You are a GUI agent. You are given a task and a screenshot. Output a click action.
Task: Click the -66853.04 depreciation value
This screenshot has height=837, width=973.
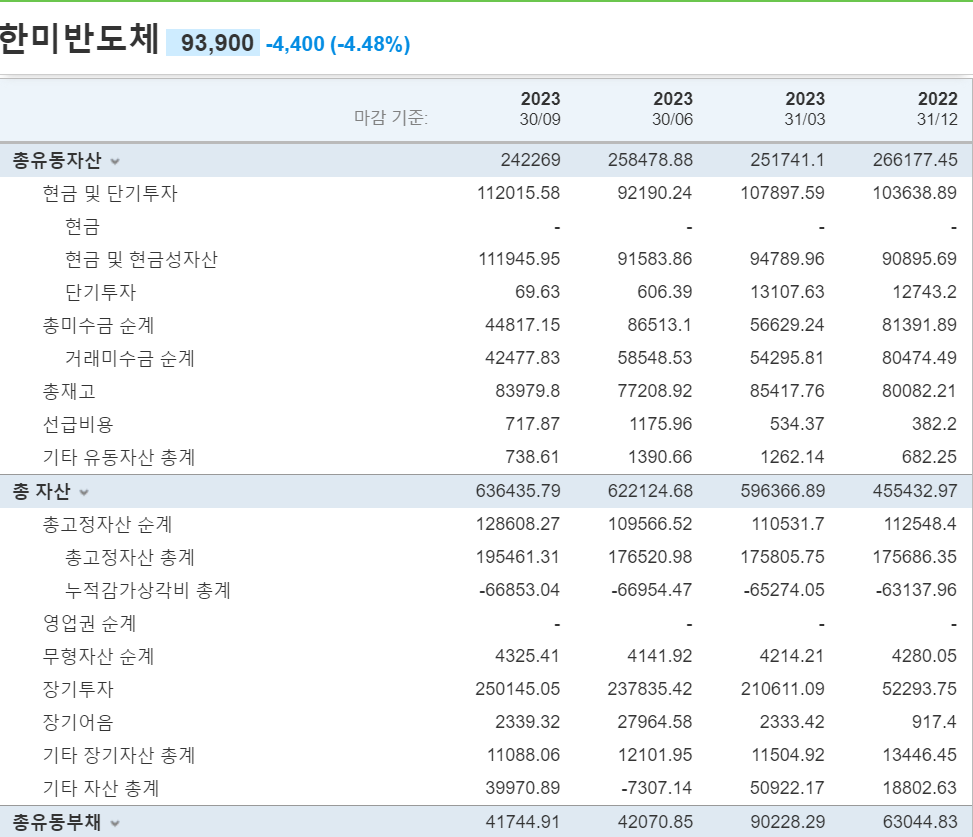pos(519,590)
